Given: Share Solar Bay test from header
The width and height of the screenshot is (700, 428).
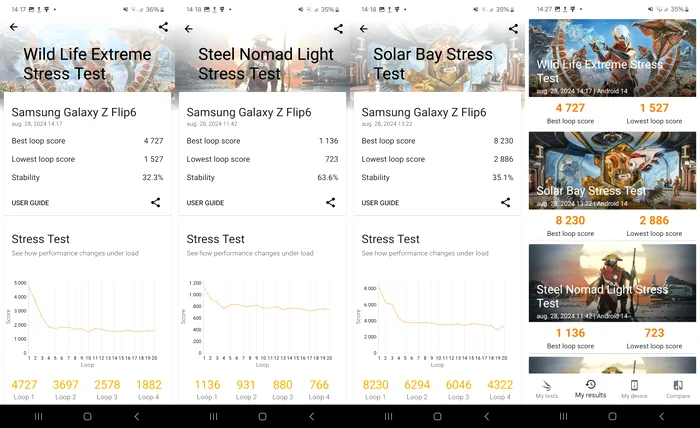Looking at the screenshot, I should pyautogui.click(x=513, y=29).
